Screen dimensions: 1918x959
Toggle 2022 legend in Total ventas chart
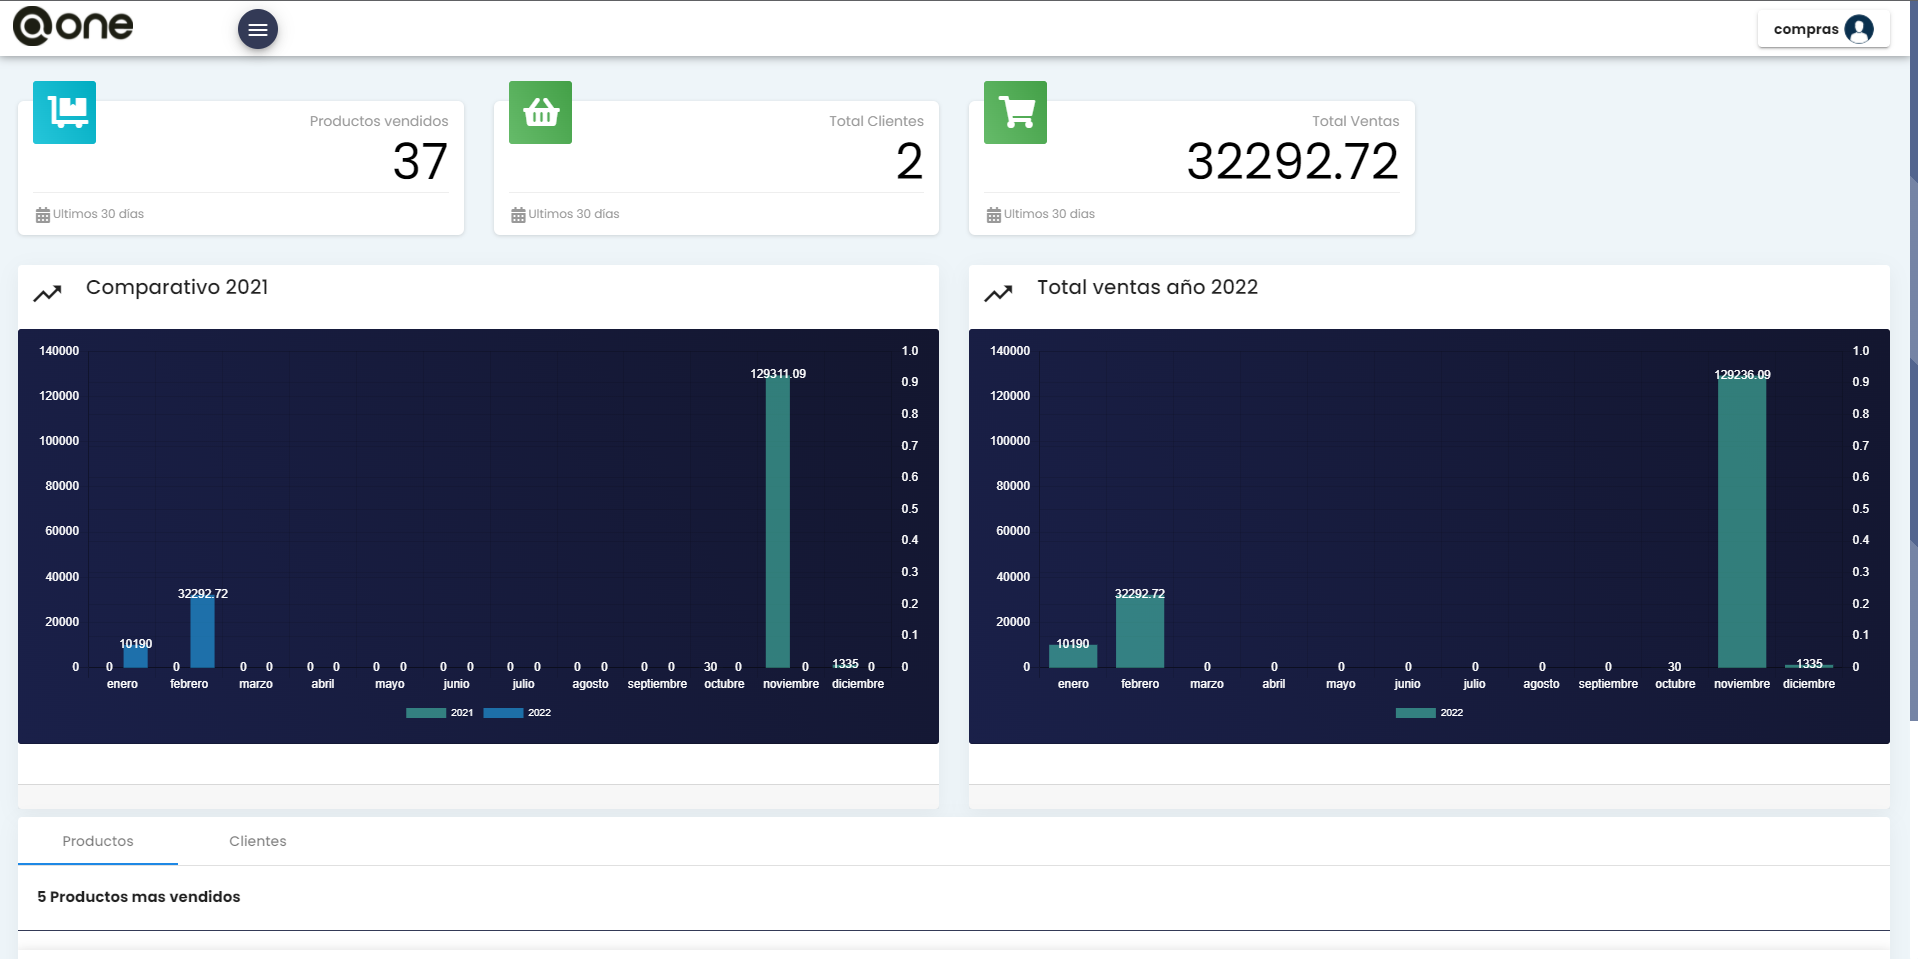click(x=1415, y=713)
